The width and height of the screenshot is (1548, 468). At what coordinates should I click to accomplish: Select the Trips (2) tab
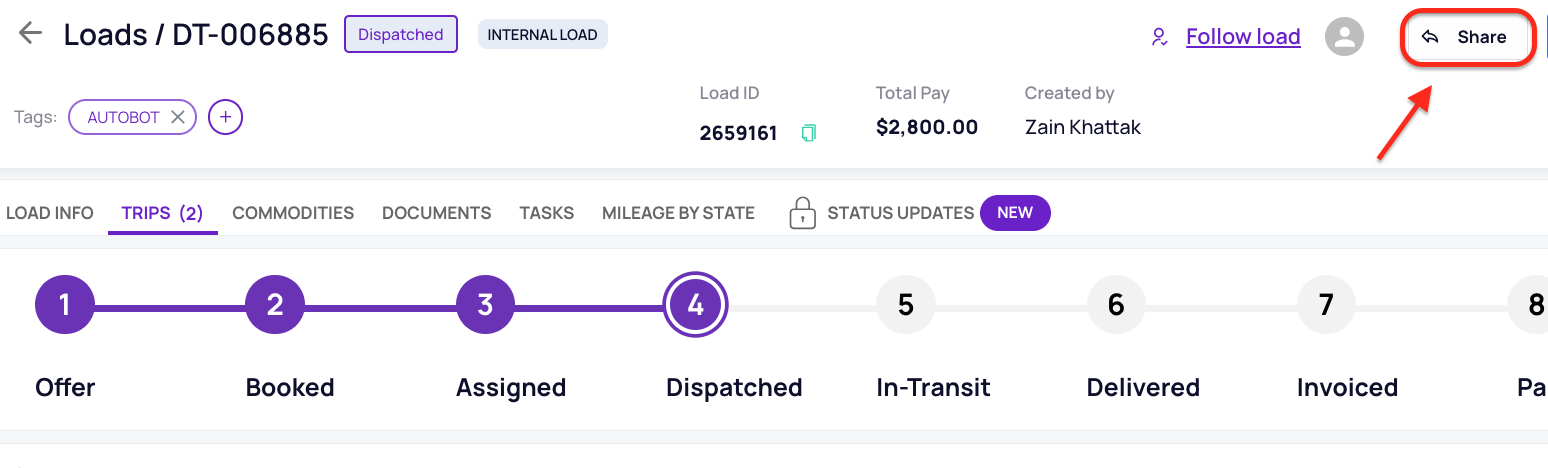[162, 213]
